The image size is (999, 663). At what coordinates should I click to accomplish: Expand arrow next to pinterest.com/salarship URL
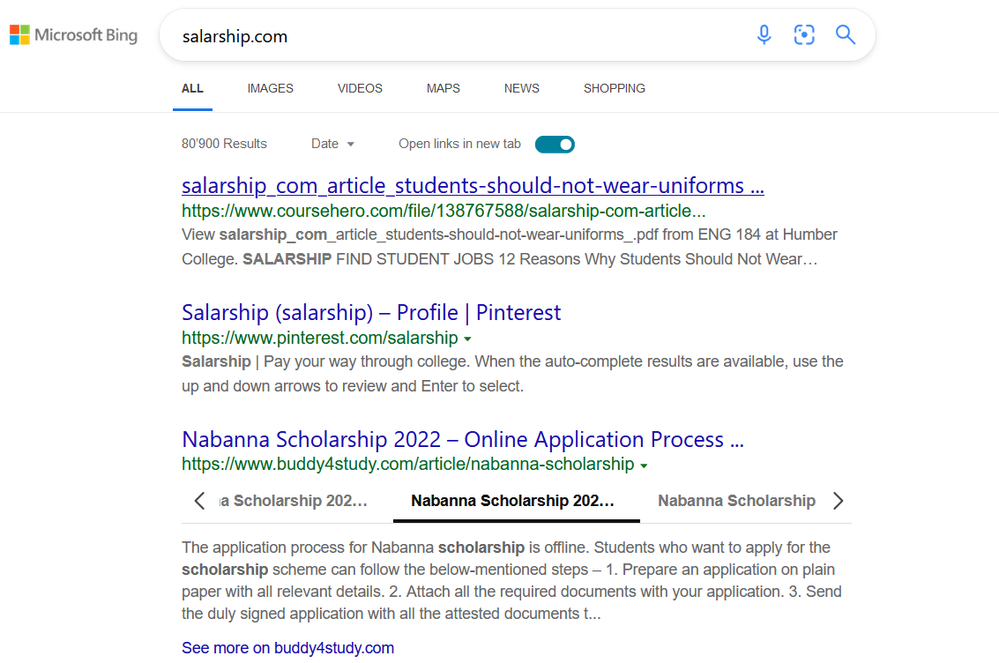click(468, 339)
